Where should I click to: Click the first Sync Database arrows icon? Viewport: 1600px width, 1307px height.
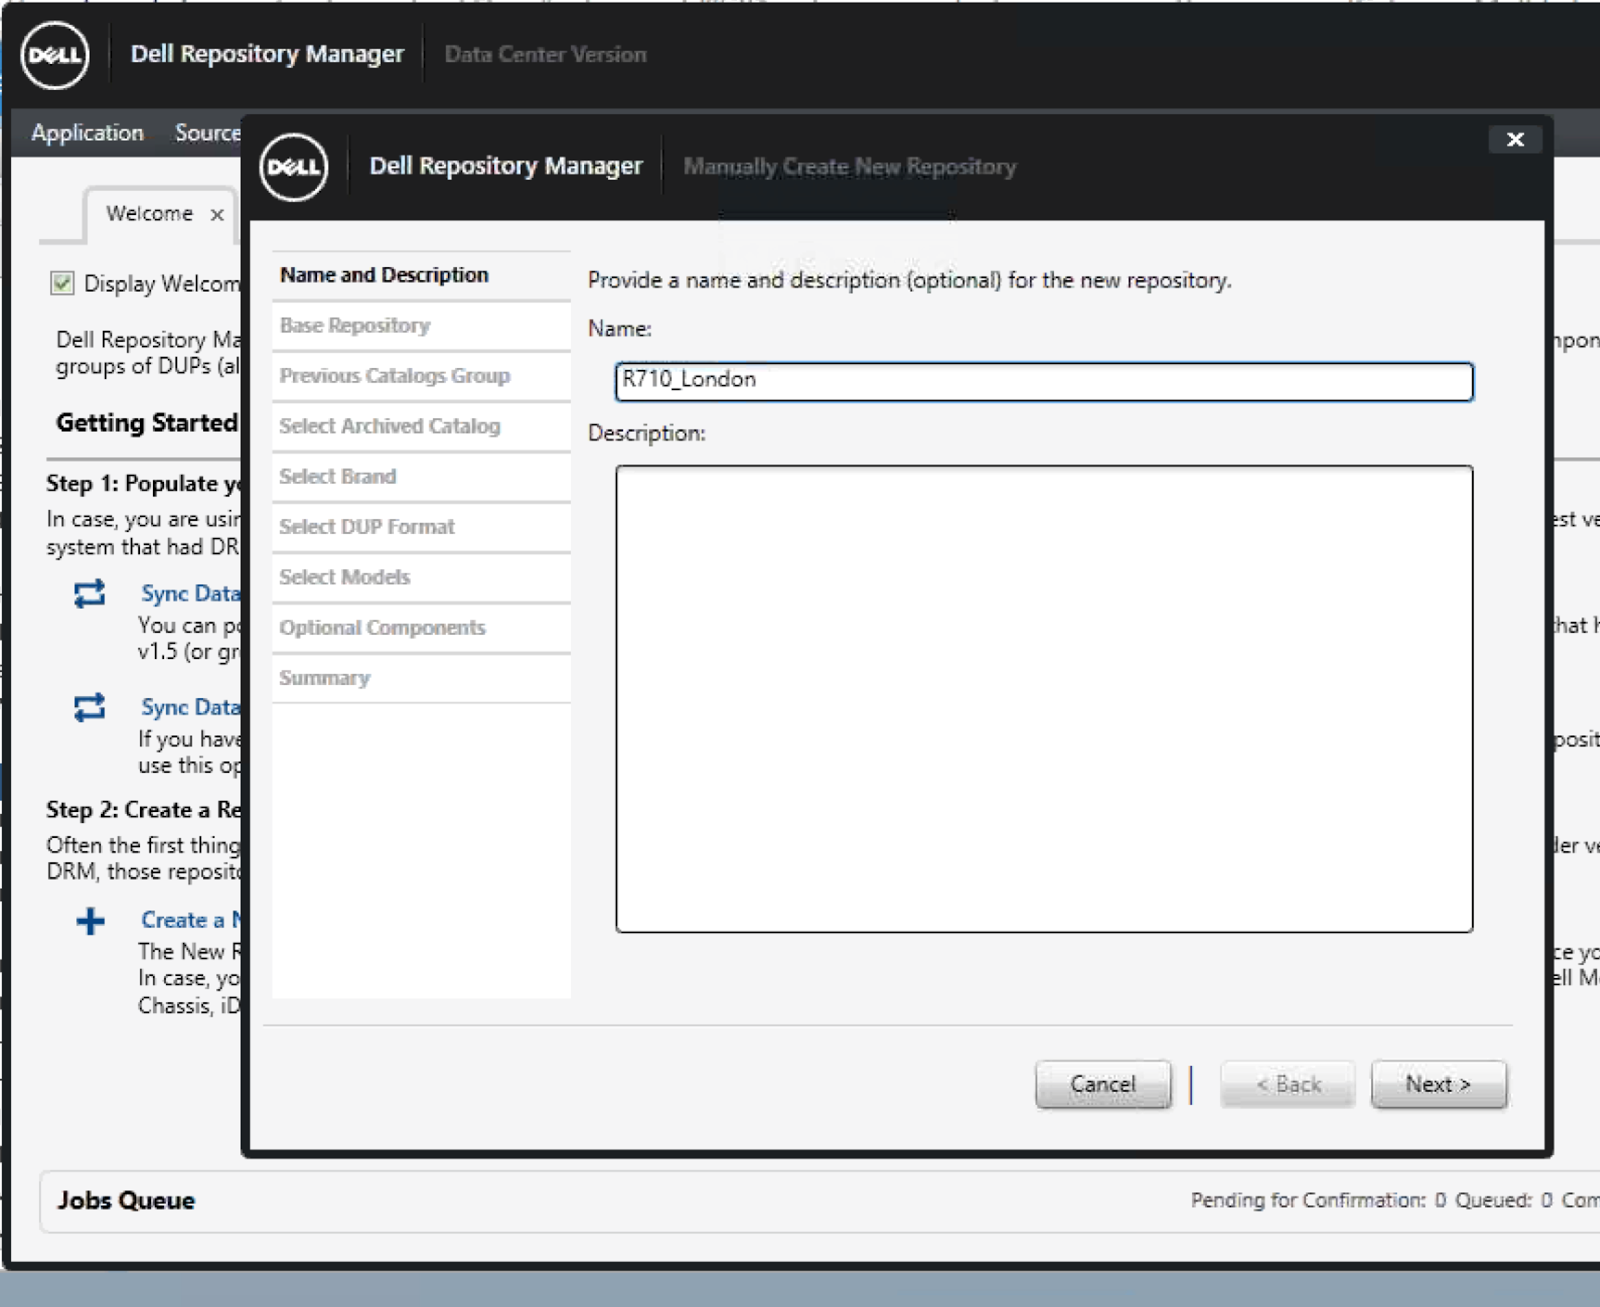90,594
